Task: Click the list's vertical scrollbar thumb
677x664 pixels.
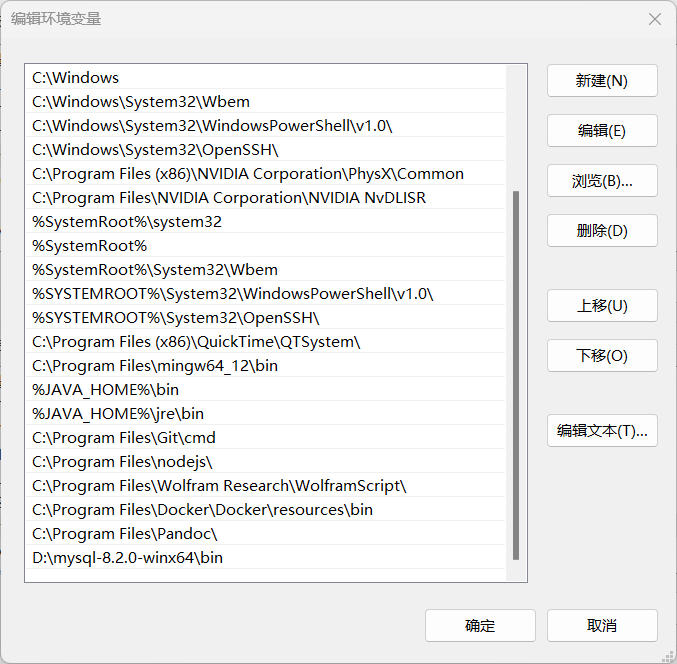Action: (516, 375)
